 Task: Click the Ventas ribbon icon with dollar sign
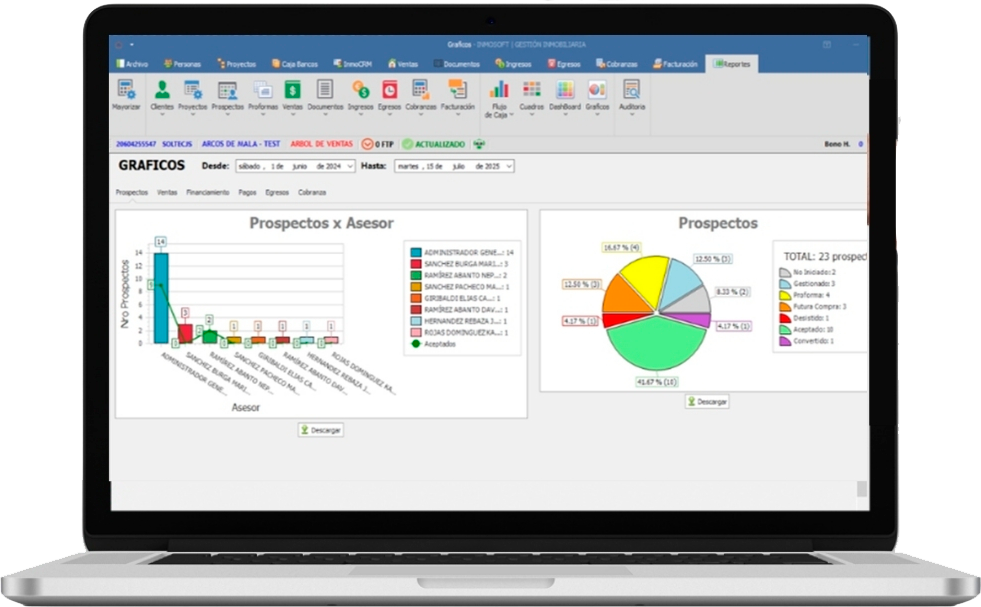292,90
